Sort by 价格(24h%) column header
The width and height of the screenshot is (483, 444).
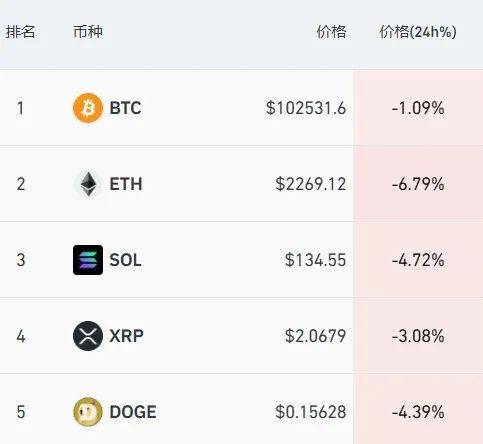click(x=418, y=32)
